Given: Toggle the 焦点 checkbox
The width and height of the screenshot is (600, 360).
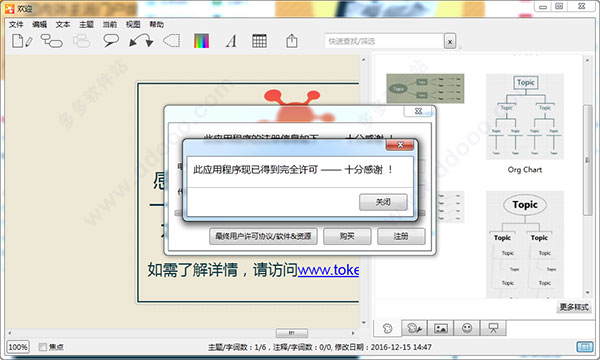Looking at the screenshot, I should (43, 347).
